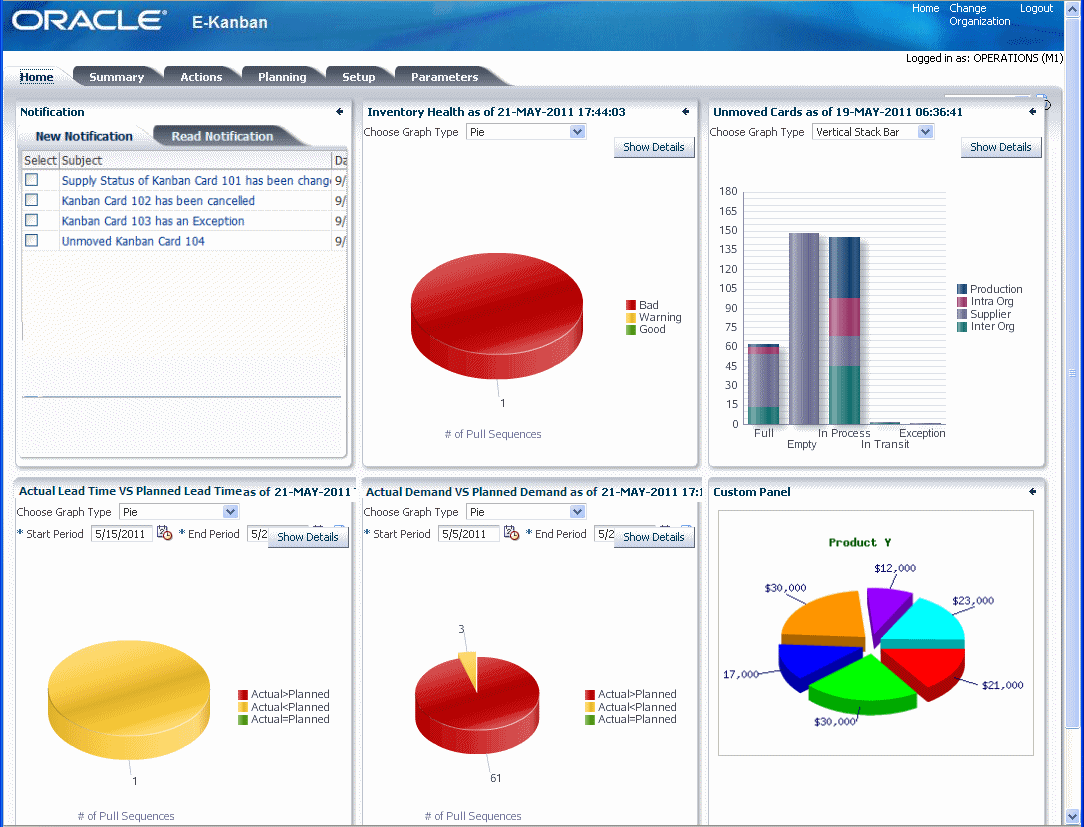
Task: Open the Planning tab
Action: [x=282, y=77]
